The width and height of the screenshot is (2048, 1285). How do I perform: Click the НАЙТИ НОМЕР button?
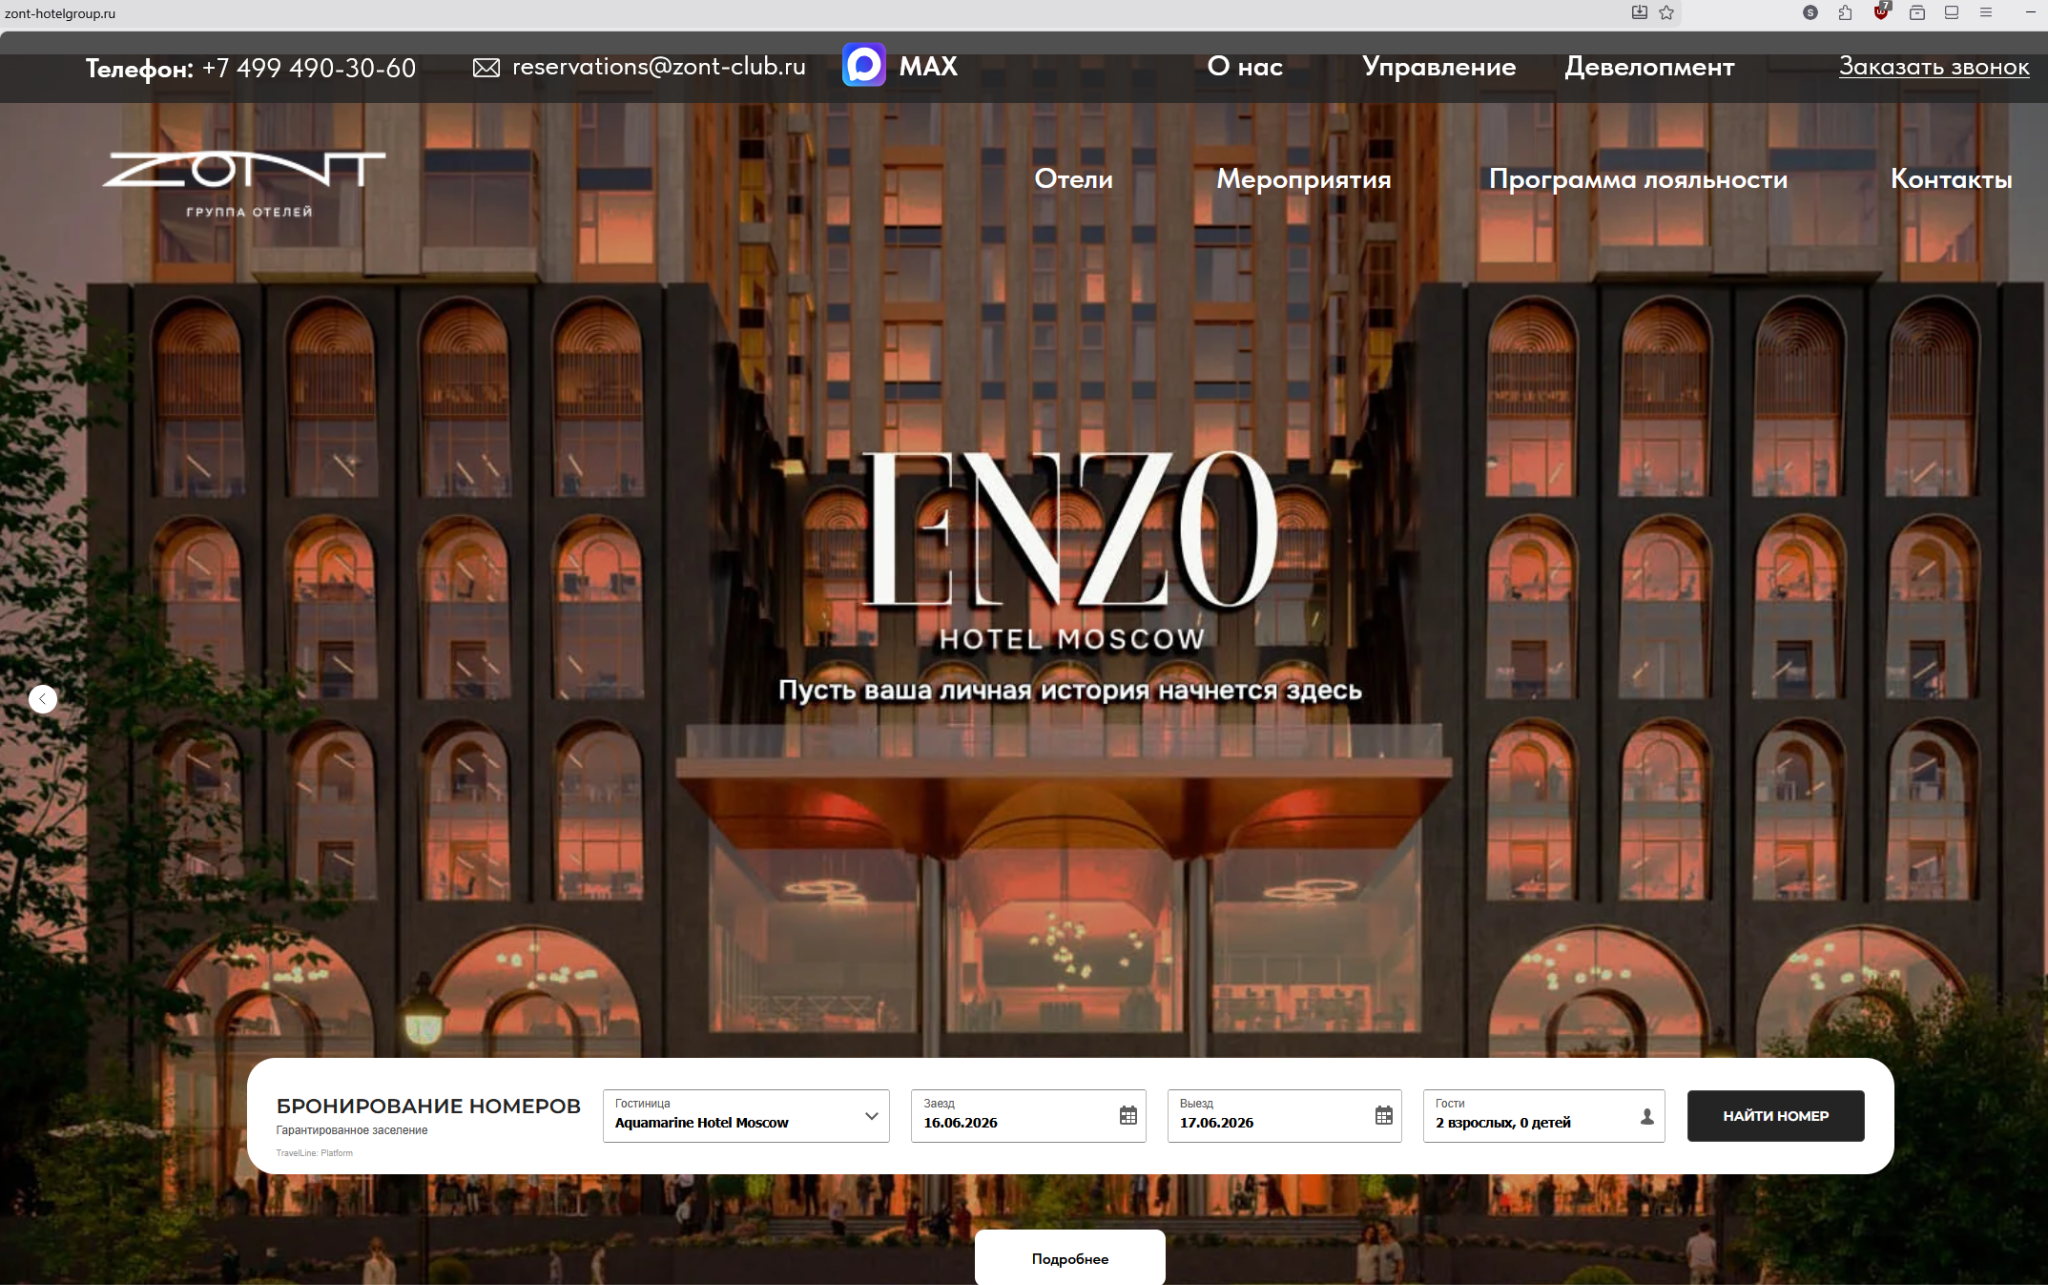click(1776, 1116)
